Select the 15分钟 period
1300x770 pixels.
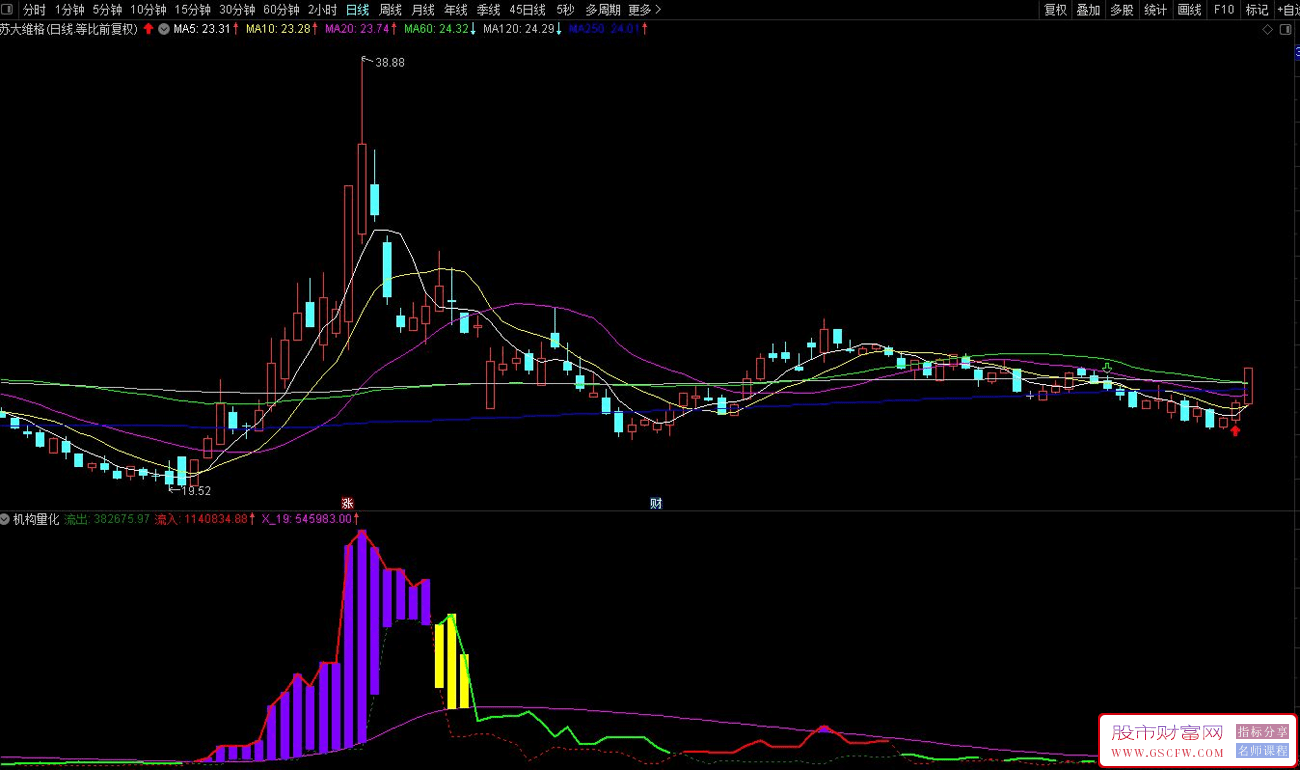(192, 10)
